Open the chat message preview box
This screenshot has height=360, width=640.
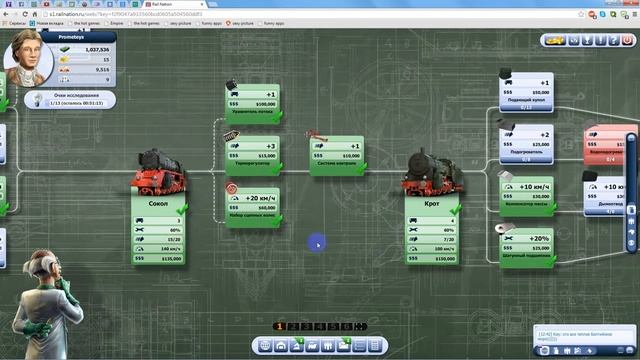tap(584, 336)
